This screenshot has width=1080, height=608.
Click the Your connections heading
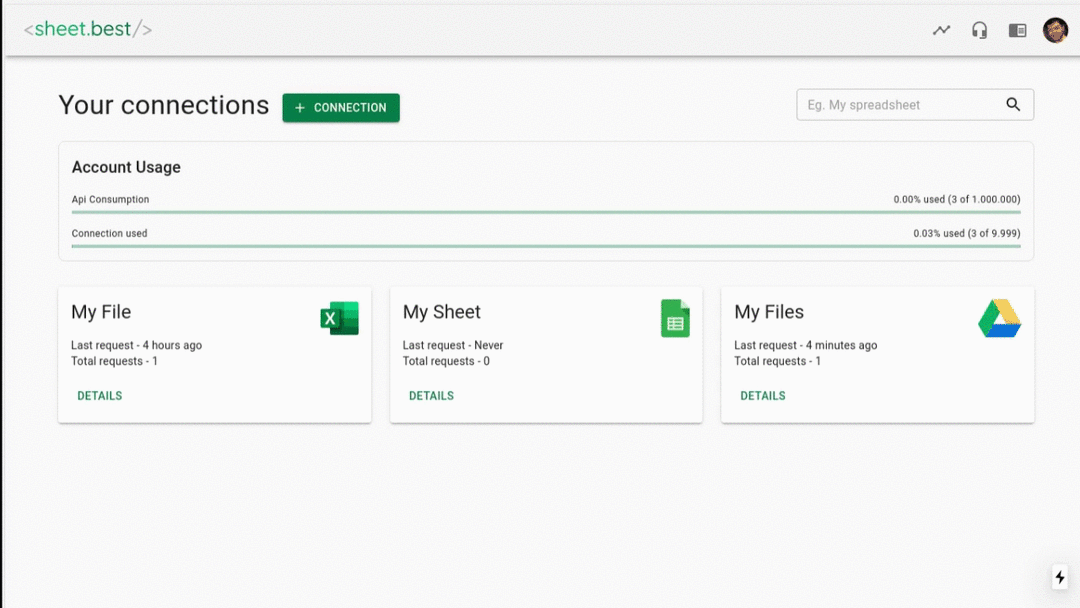coord(164,106)
